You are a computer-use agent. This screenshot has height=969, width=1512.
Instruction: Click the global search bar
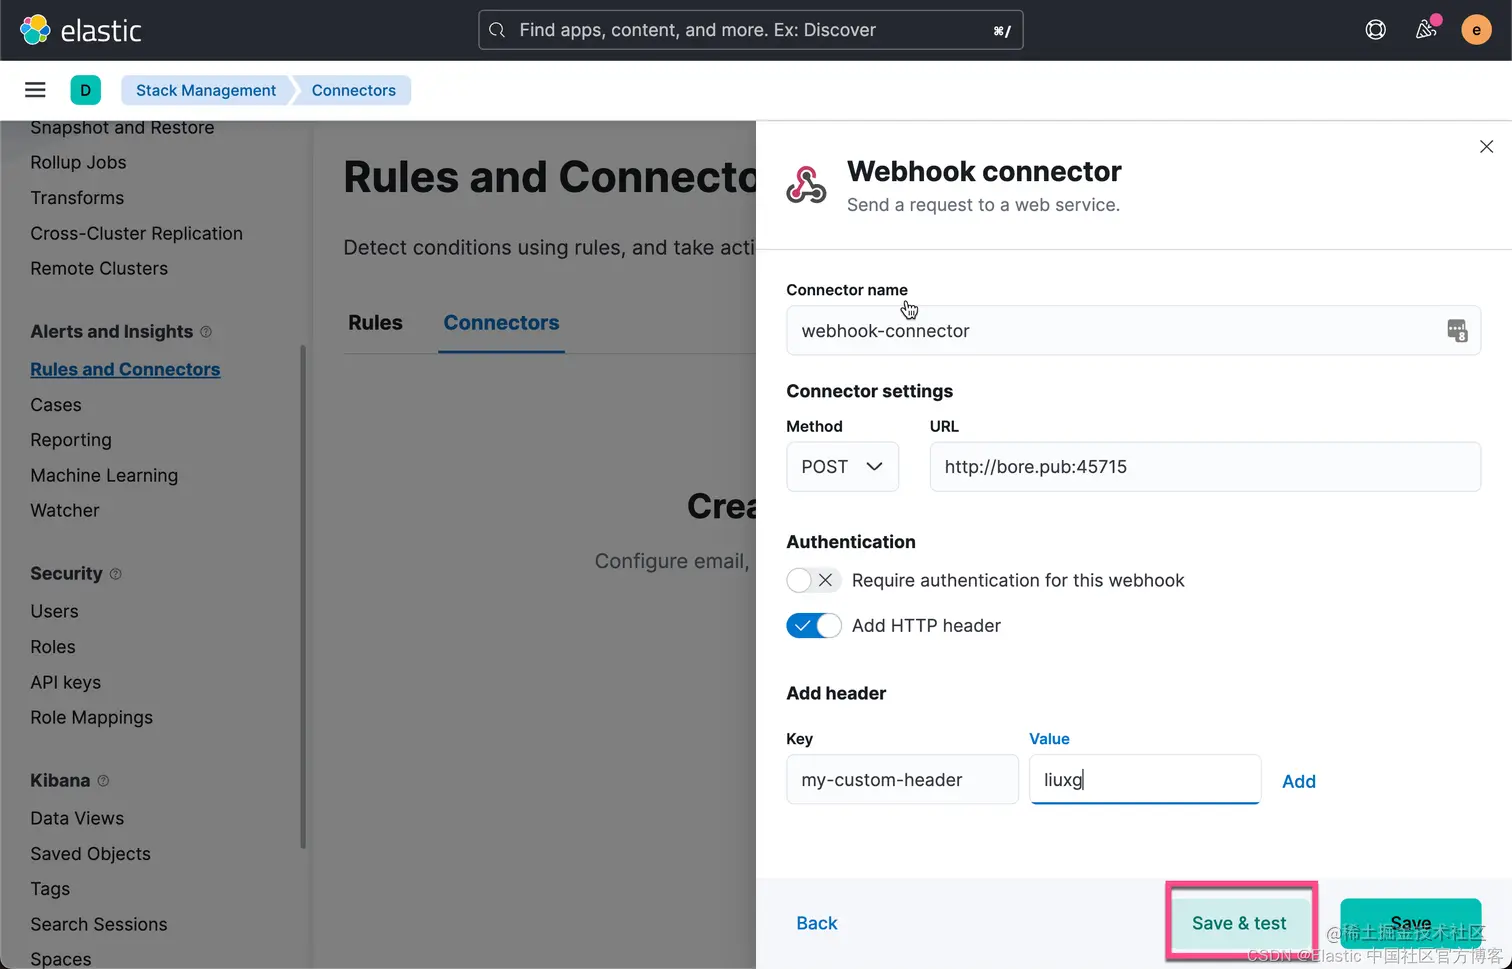click(x=751, y=30)
